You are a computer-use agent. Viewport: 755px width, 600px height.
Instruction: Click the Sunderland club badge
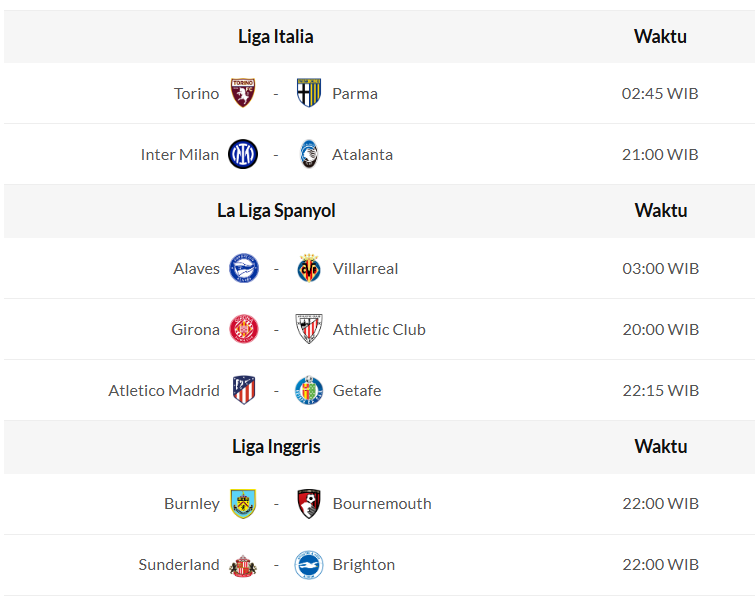[243, 564]
